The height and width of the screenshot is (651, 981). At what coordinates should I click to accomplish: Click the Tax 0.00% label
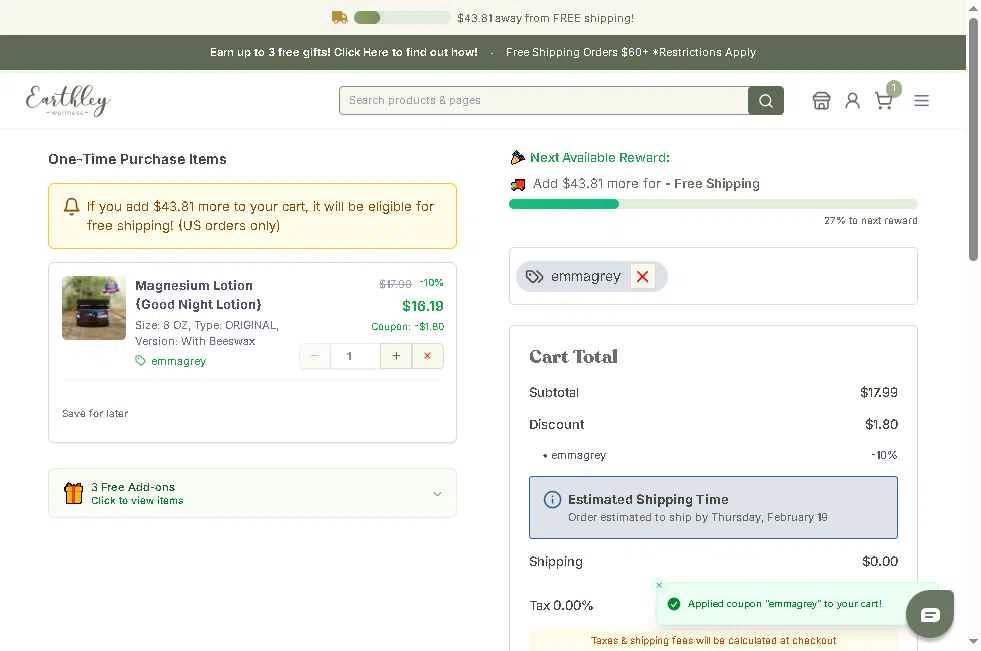[x=561, y=605]
